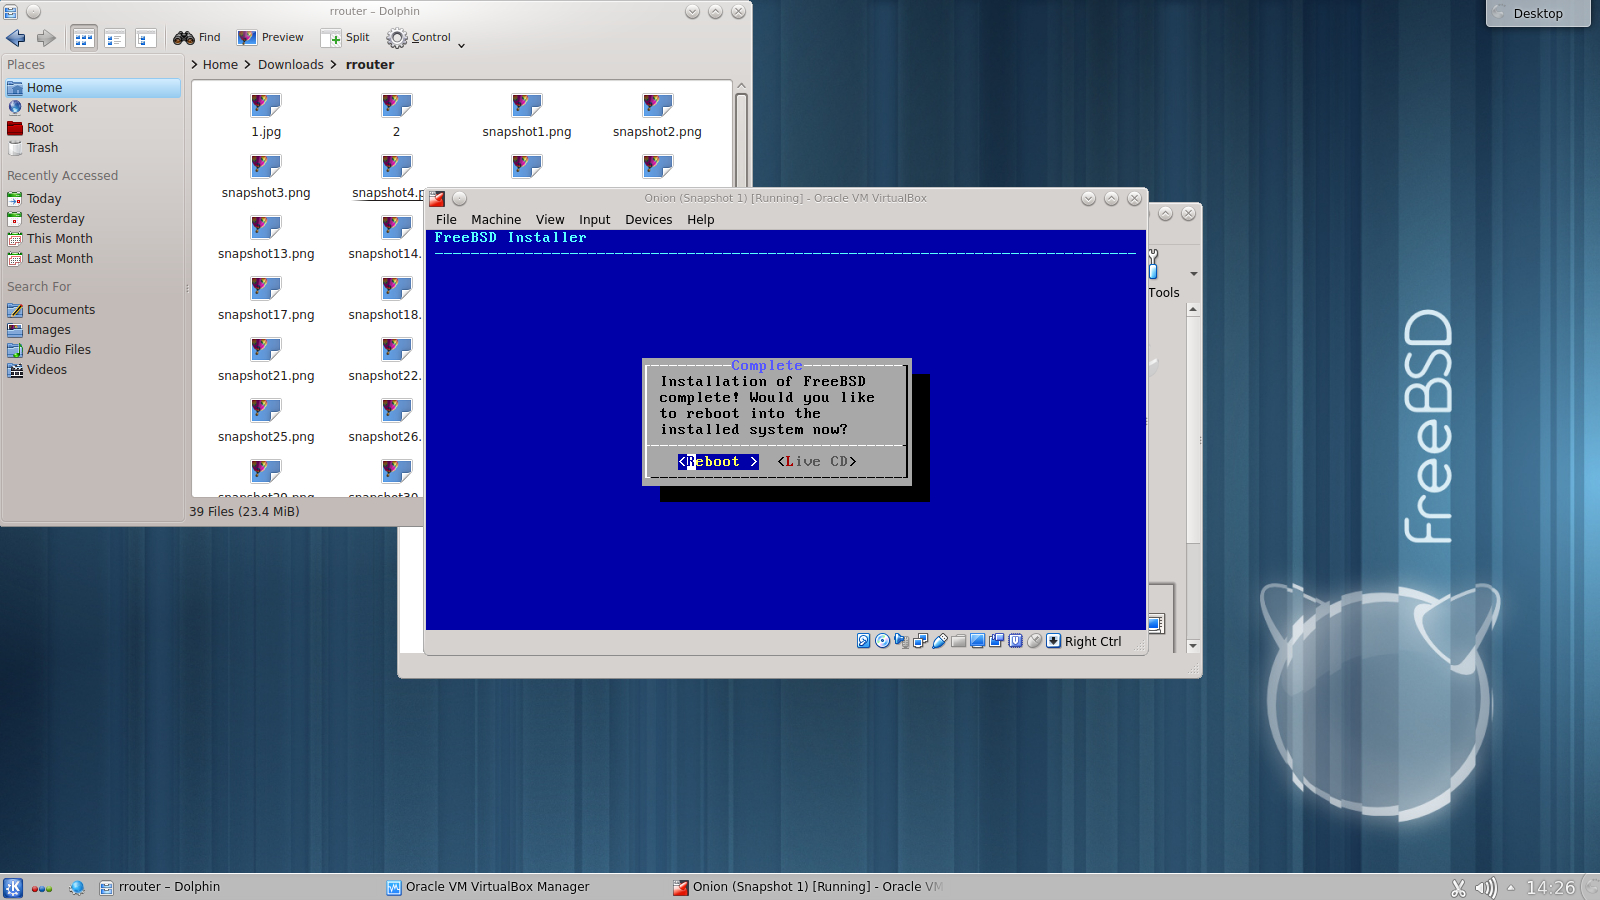Viewport: 1600px width, 900px height.
Task: Go back in Dolphin navigation
Action: click(x=16, y=38)
